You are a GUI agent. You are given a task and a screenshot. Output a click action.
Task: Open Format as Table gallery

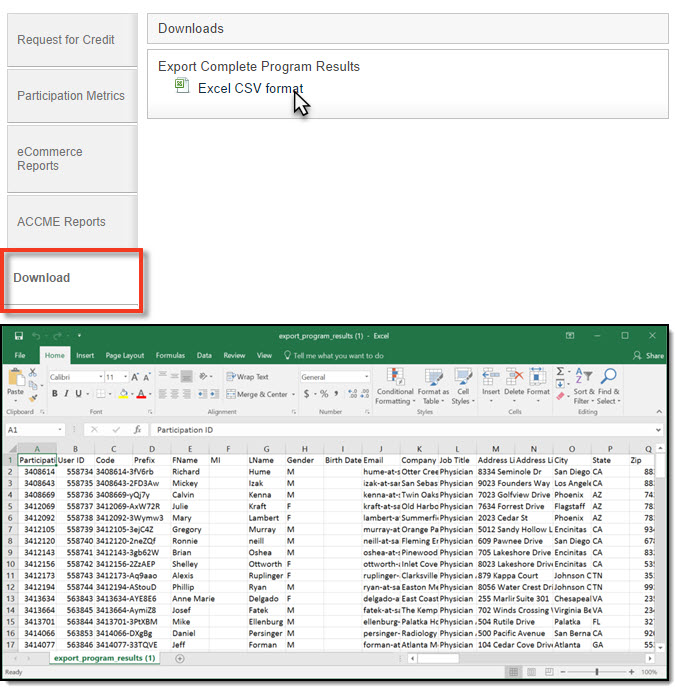click(x=433, y=386)
